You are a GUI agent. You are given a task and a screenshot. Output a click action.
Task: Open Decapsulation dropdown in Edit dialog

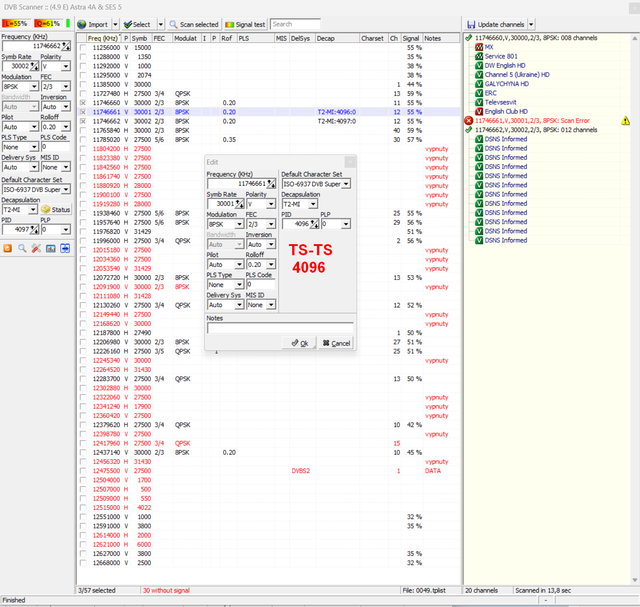pos(313,204)
